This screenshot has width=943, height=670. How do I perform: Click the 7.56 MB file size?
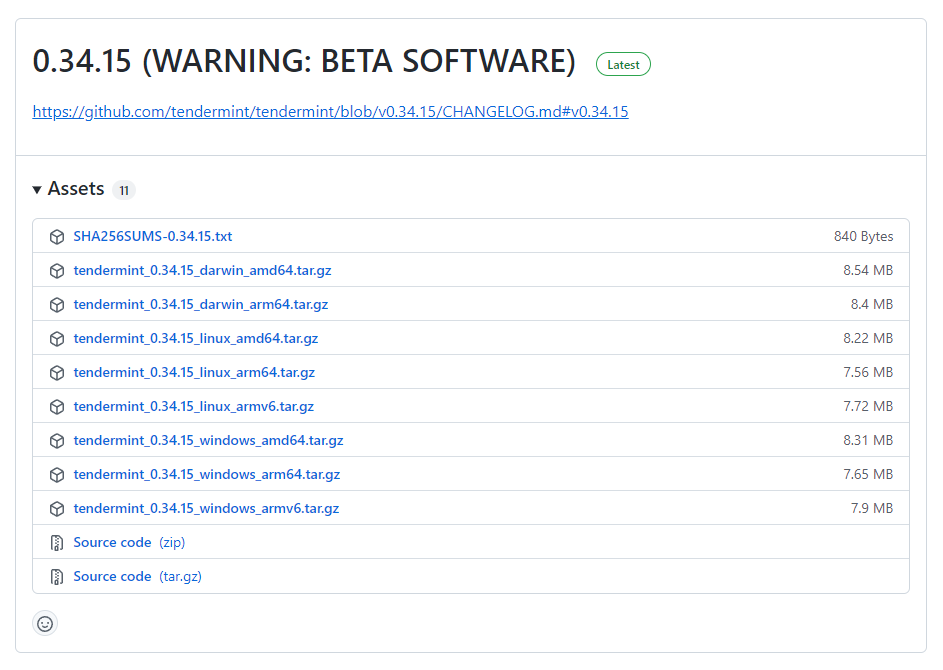pyautogui.click(x=868, y=372)
